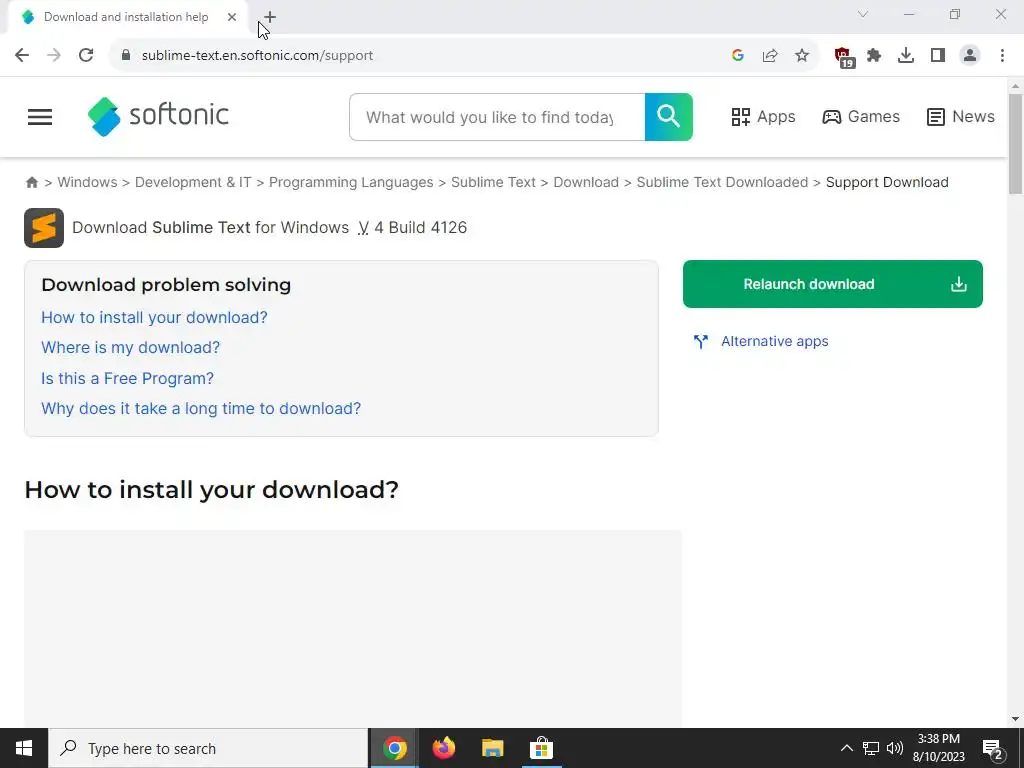Open the notification center icon
1024x768 pixels.
(993, 749)
